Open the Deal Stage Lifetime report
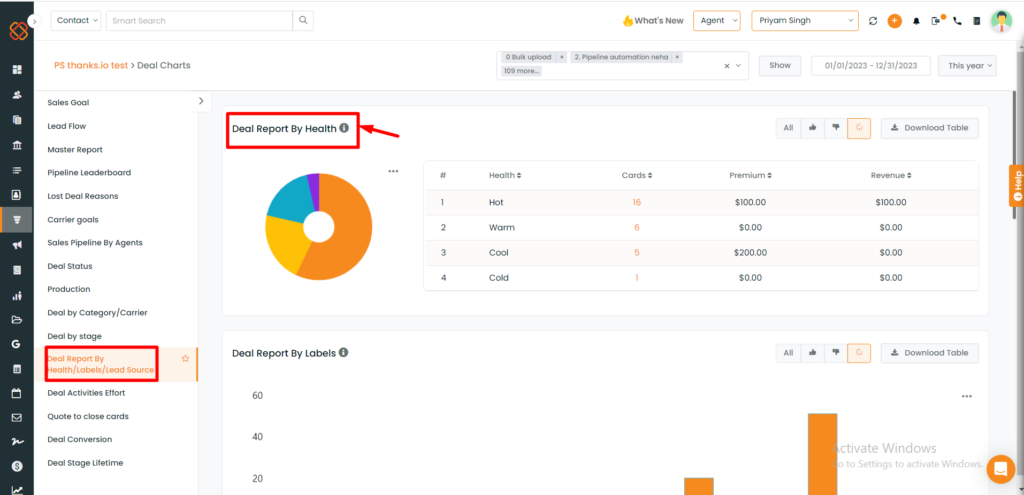The height and width of the screenshot is (495, 1024). [86, 463]
